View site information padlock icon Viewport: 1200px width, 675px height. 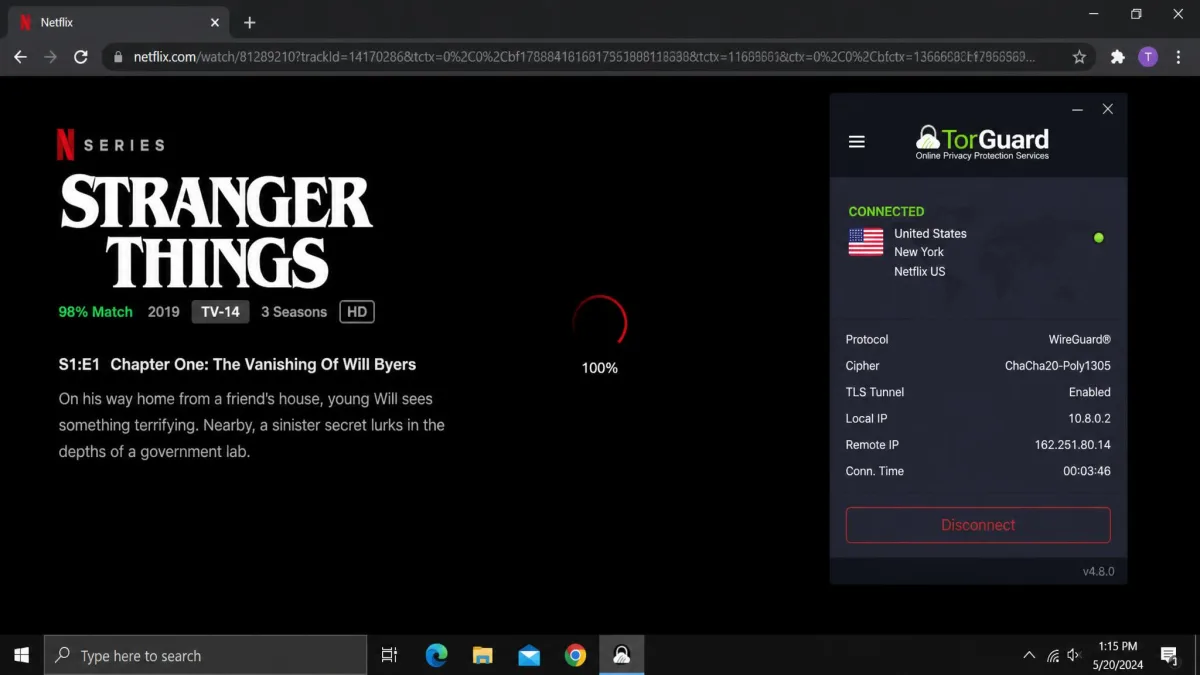[x=118, y=57]
